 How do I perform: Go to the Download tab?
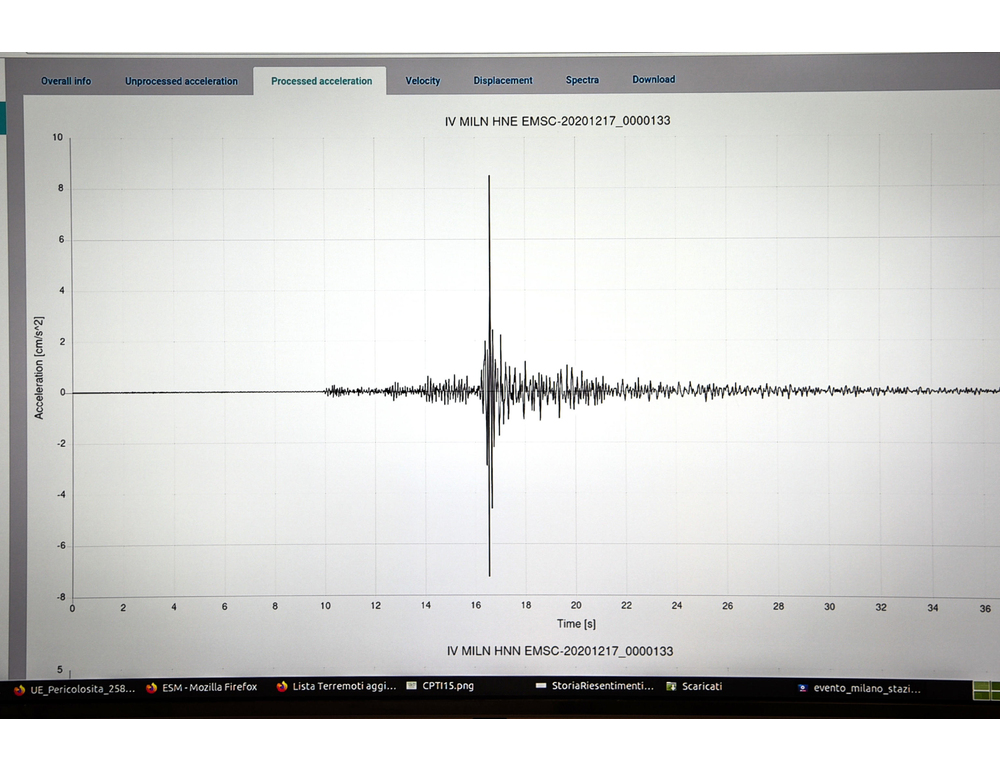[653, 80]
